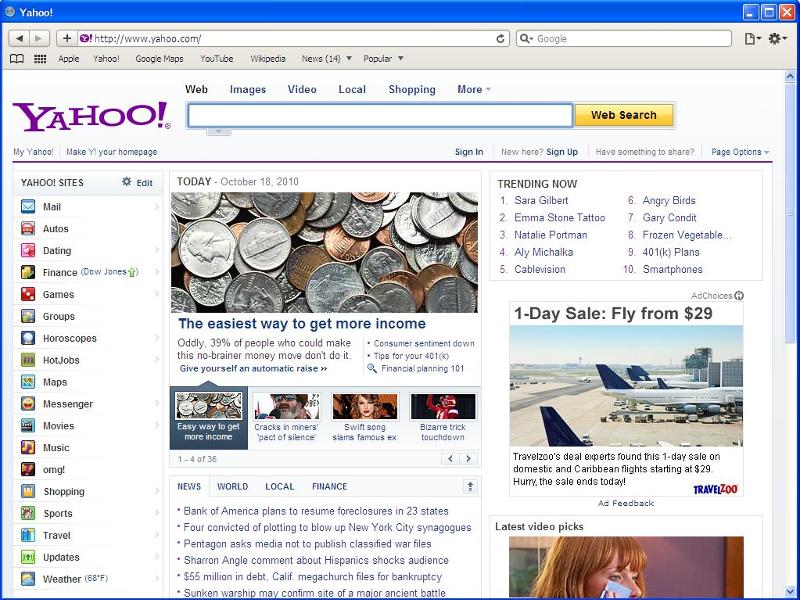
Task: Switch to the Local search tab
Action: pos(352,89)
